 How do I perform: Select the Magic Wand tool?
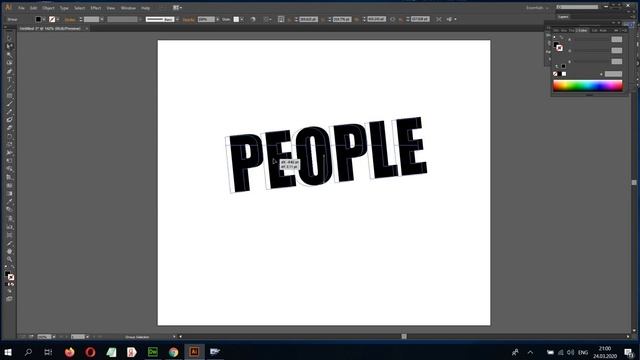tap(9, 54)
